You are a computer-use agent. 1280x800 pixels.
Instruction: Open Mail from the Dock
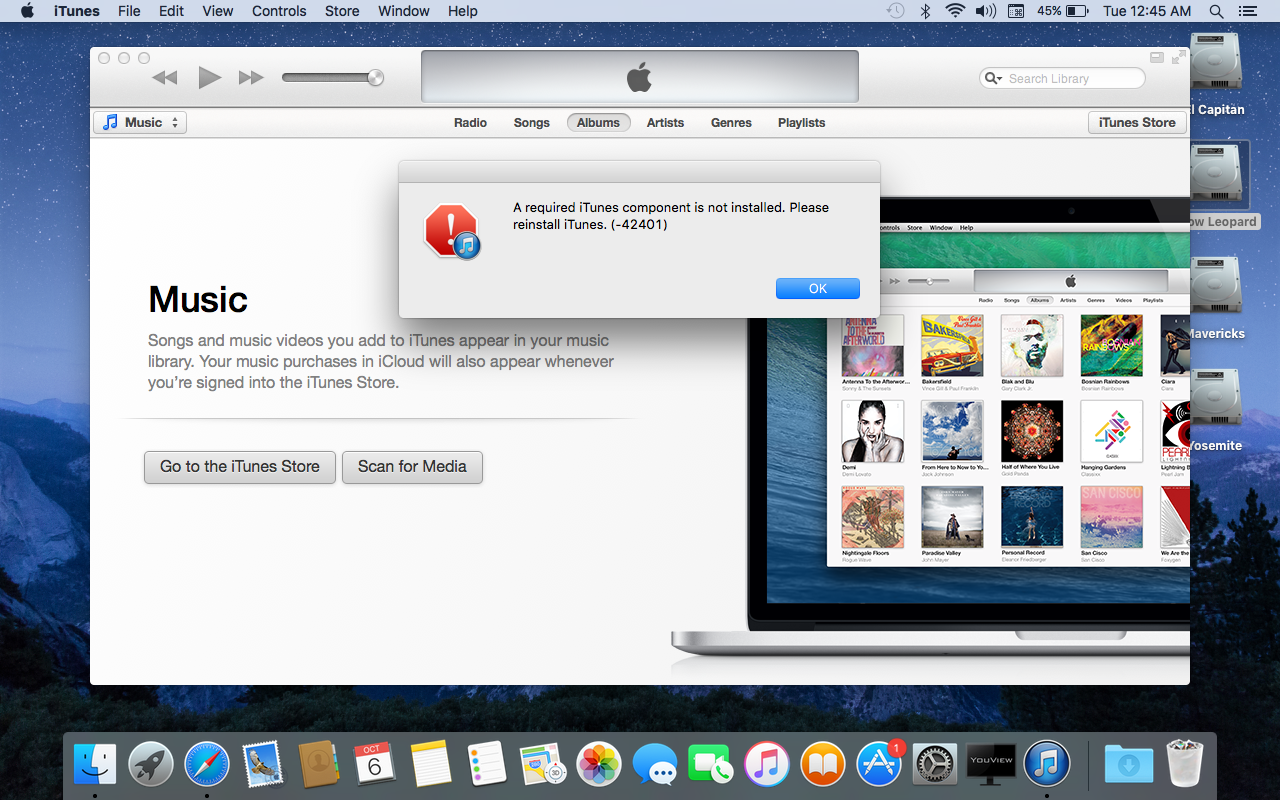[x=263, y=765]
